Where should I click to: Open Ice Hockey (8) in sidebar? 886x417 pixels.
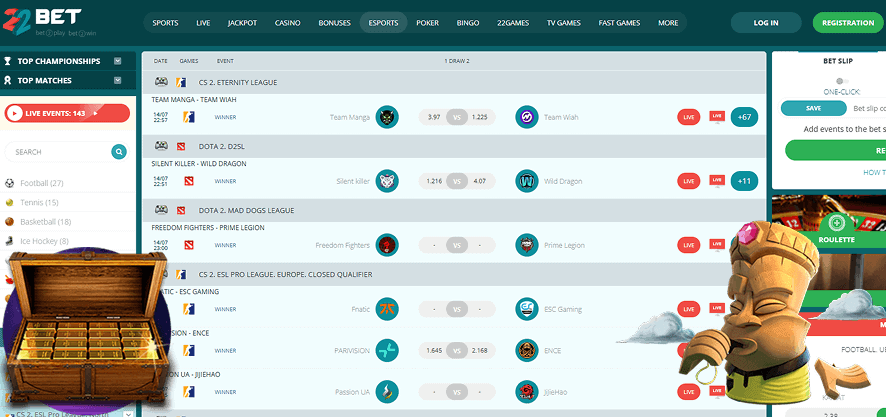pos(44,241)
